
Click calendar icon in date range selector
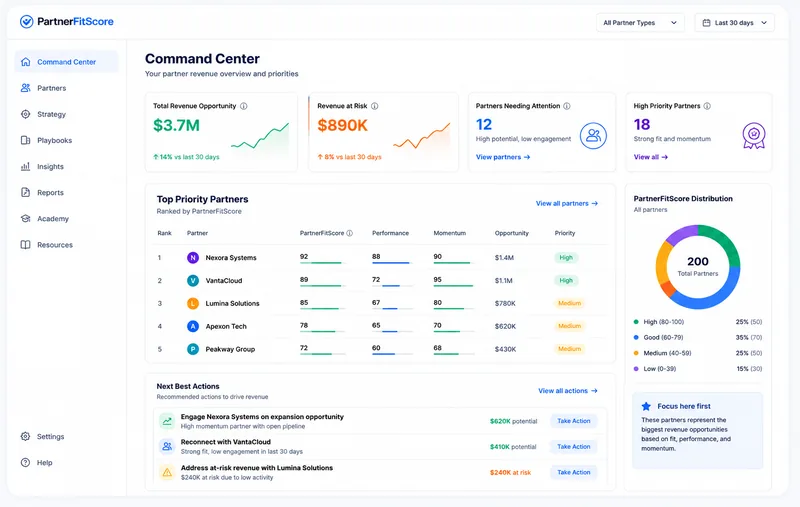coord(706,22)
